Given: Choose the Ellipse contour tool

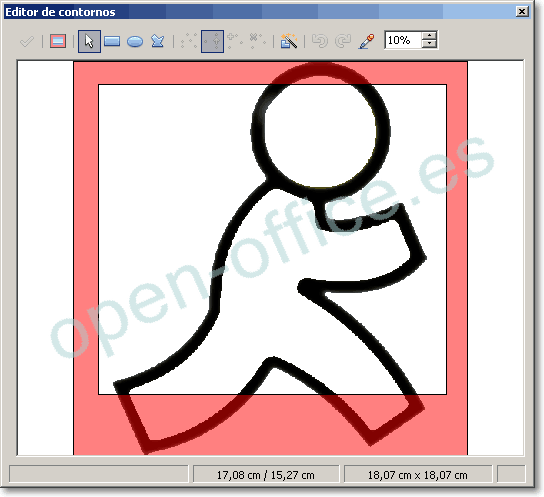Looking at the screenshot, I should [135, 42].
